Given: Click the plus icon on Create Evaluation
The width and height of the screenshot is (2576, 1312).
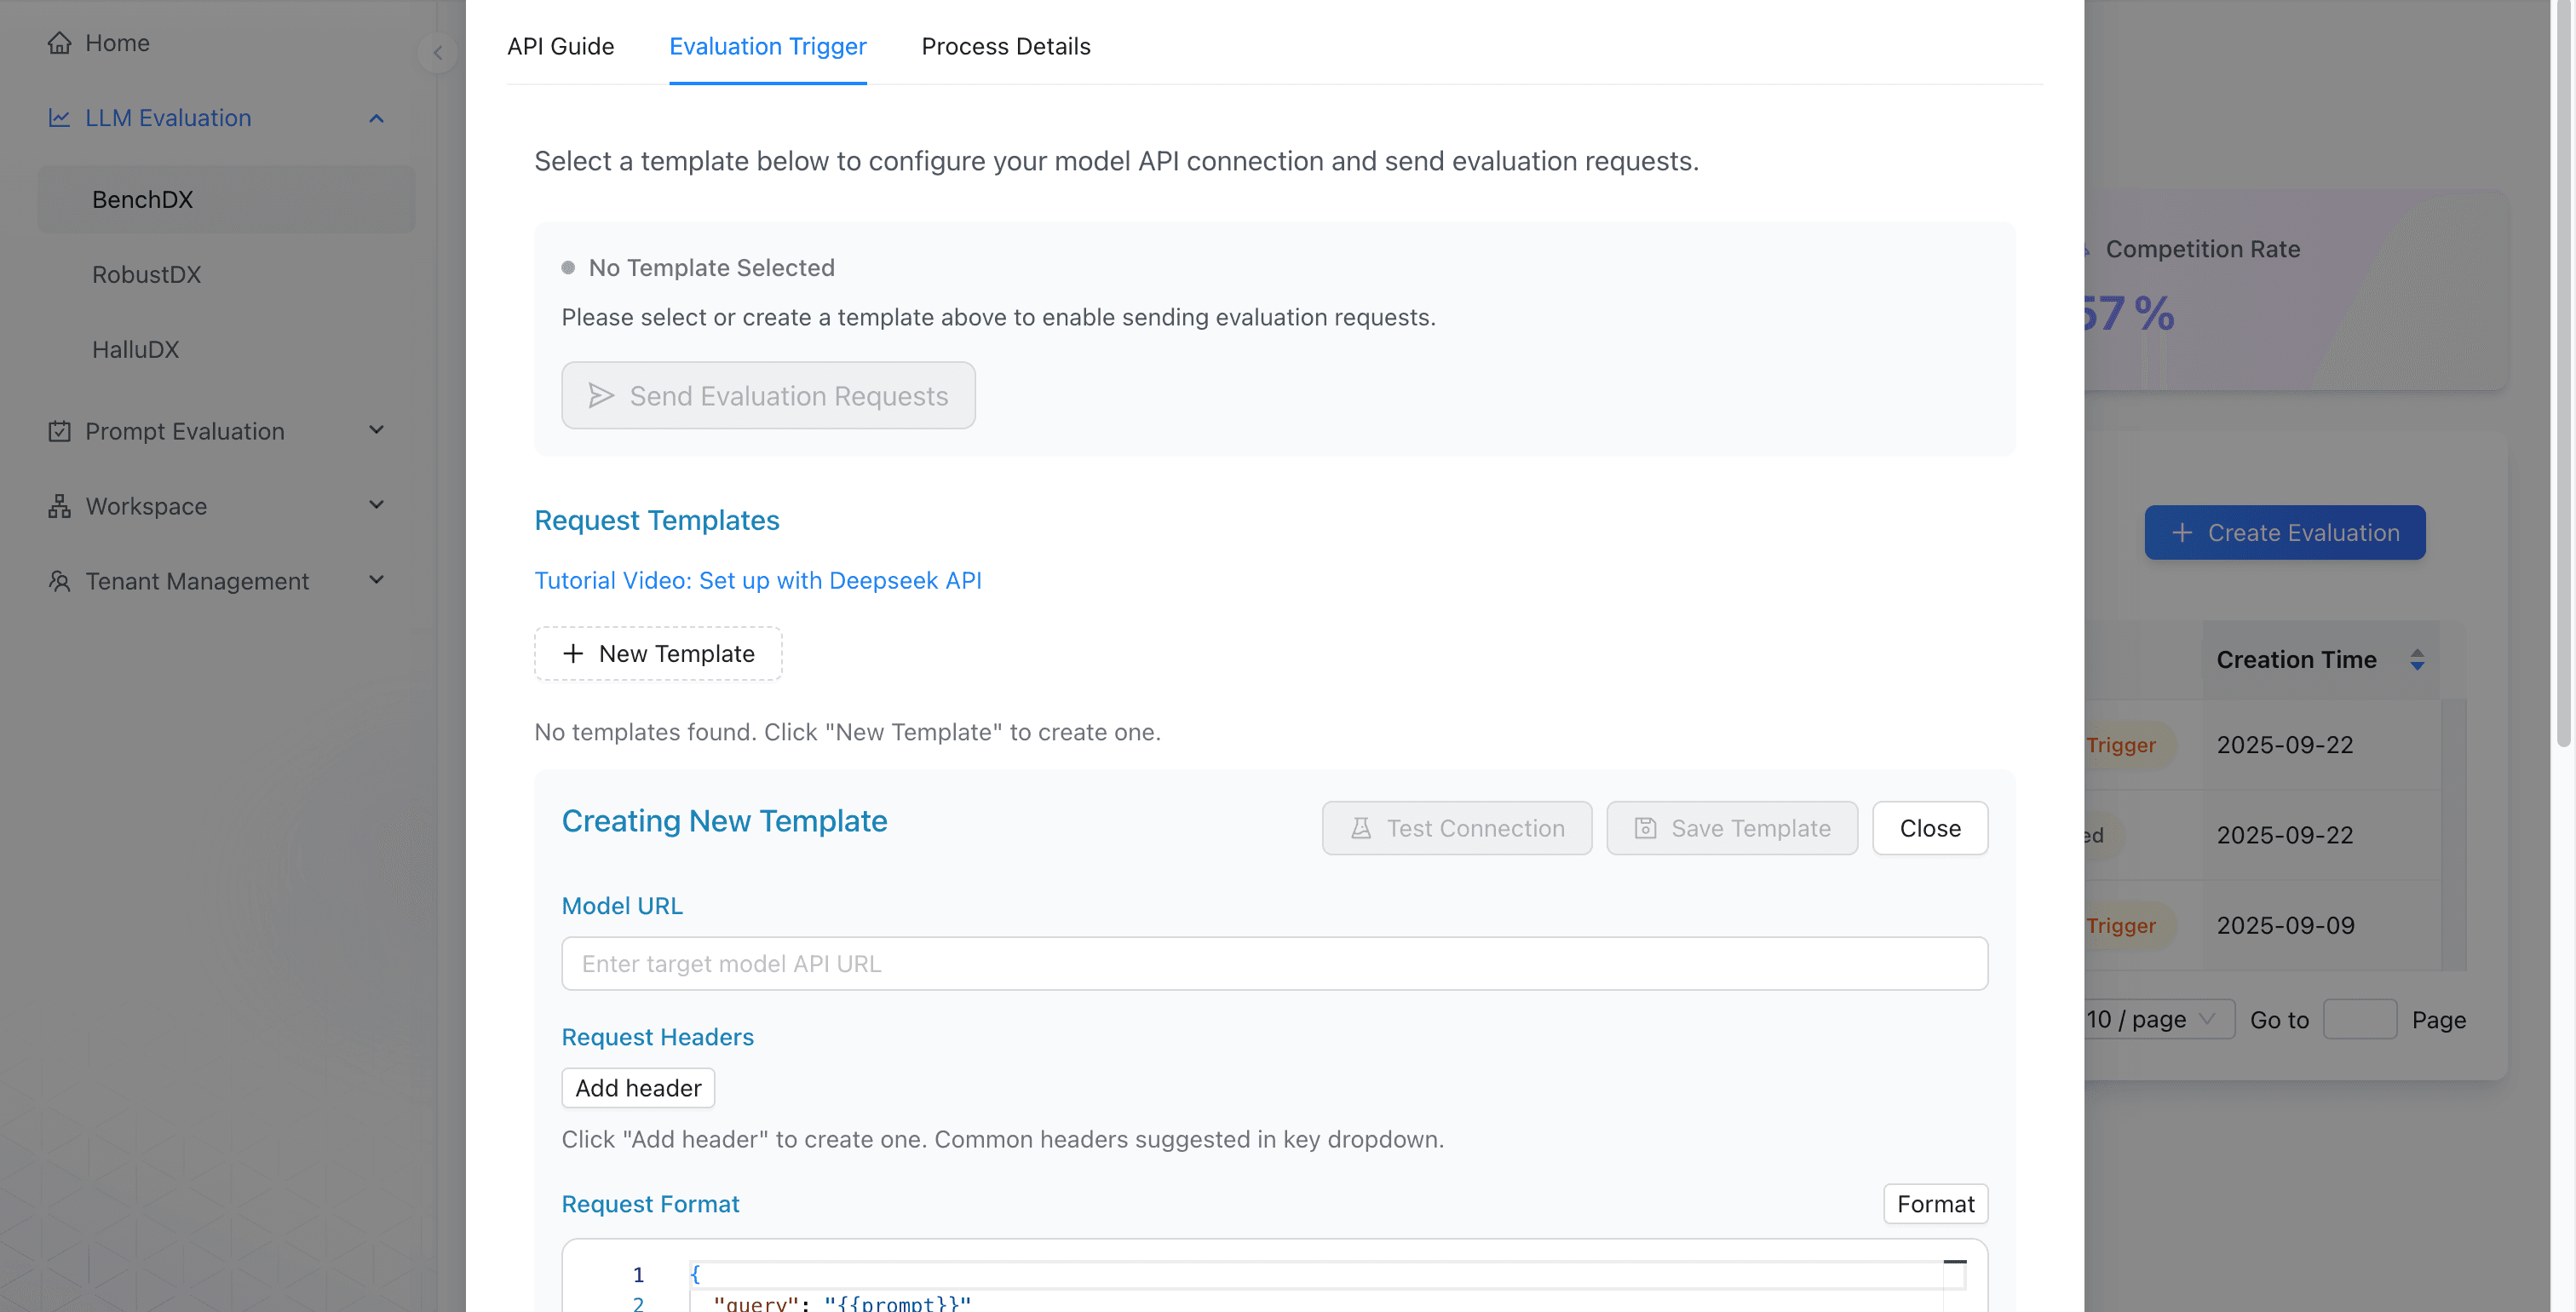Looking at the screenshot, I should 2182,533.
